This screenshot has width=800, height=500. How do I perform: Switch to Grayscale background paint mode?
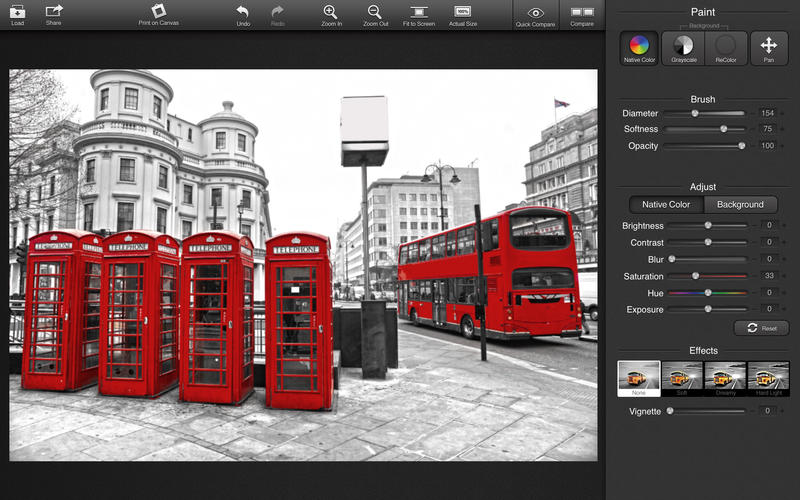[x=684, y=46]
